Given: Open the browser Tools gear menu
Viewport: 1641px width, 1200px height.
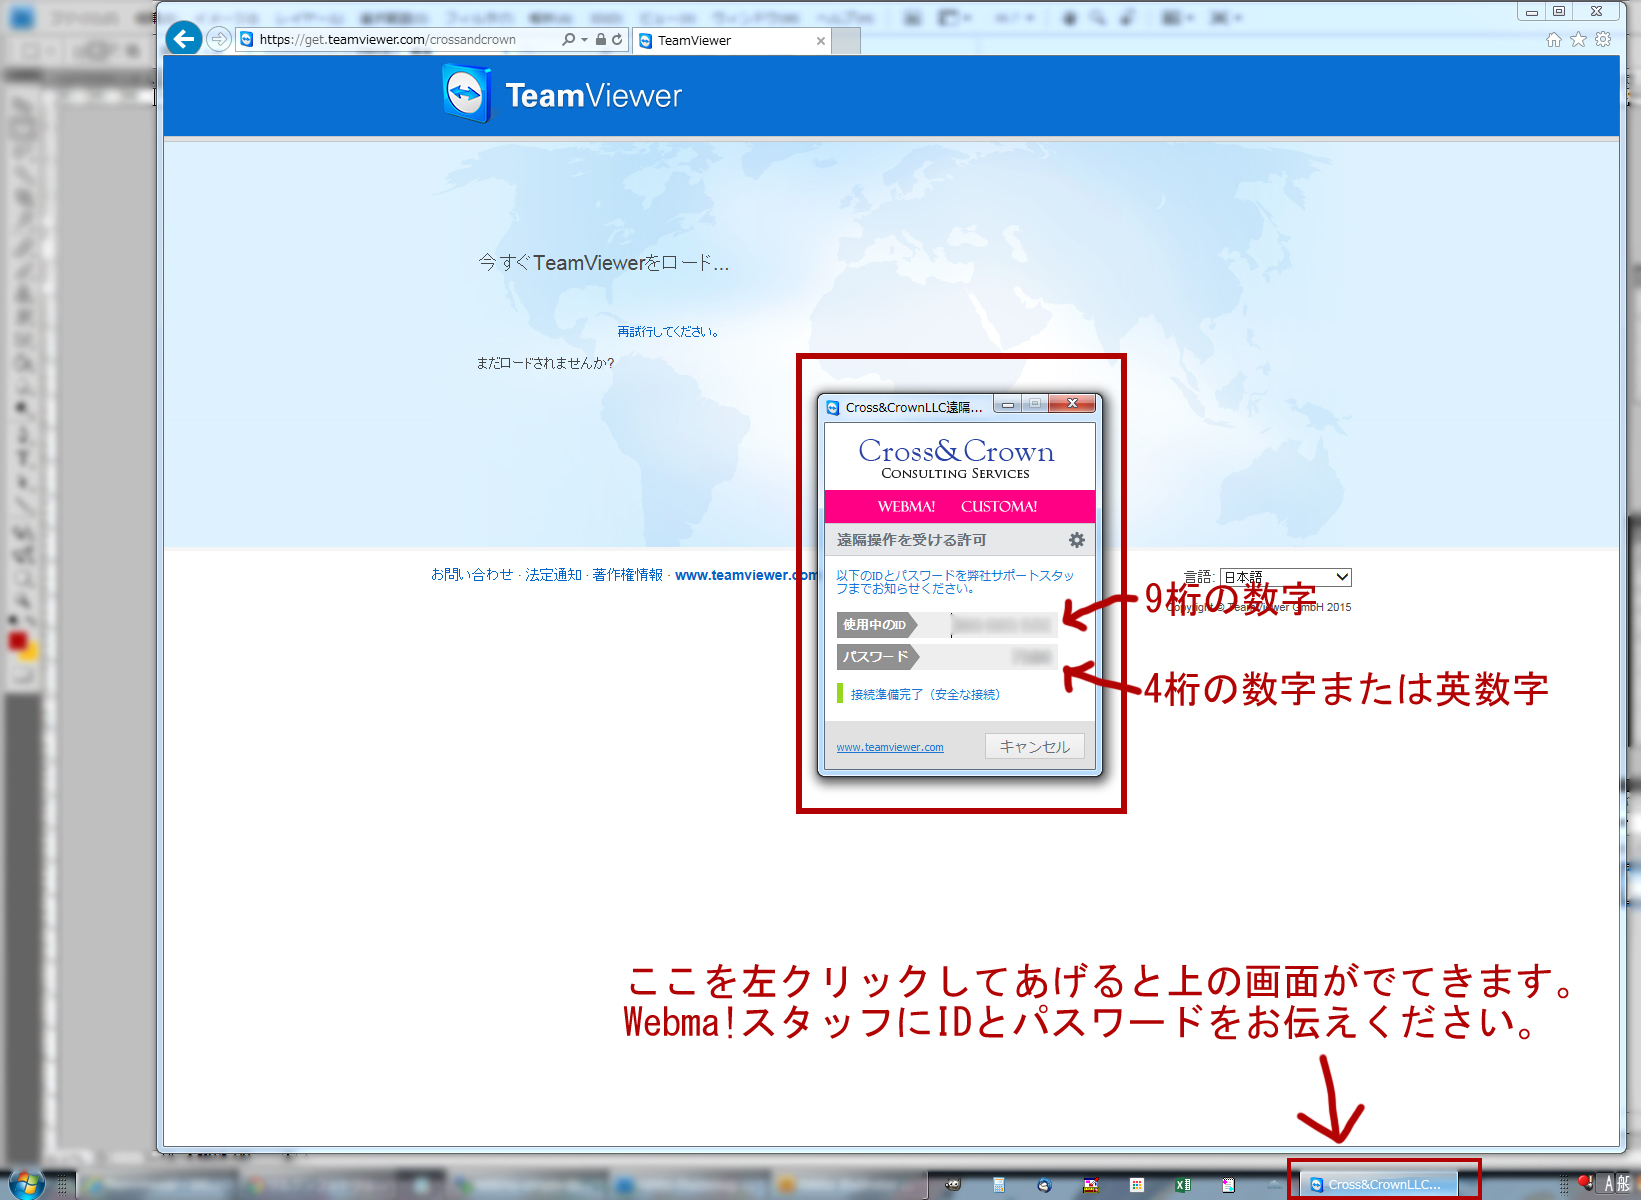Looking at the screenshot, I should click(x=1603, y=39).
